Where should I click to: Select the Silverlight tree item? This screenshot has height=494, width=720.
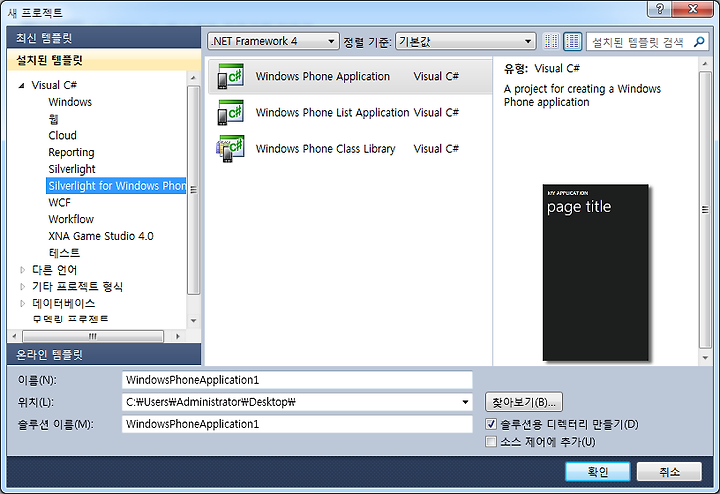tap(72, 169)
